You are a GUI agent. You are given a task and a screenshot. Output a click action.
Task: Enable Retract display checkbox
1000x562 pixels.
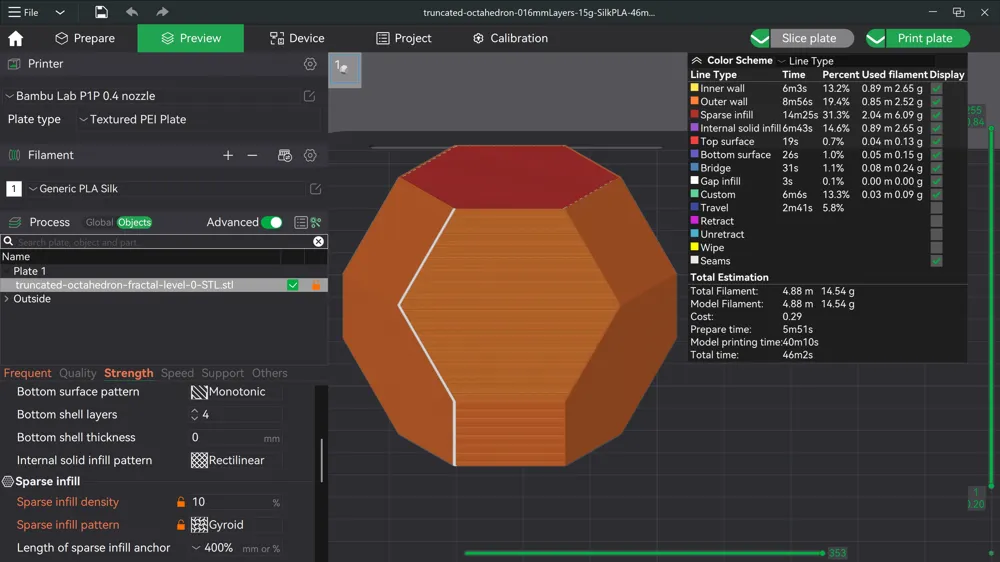(936, 221)
